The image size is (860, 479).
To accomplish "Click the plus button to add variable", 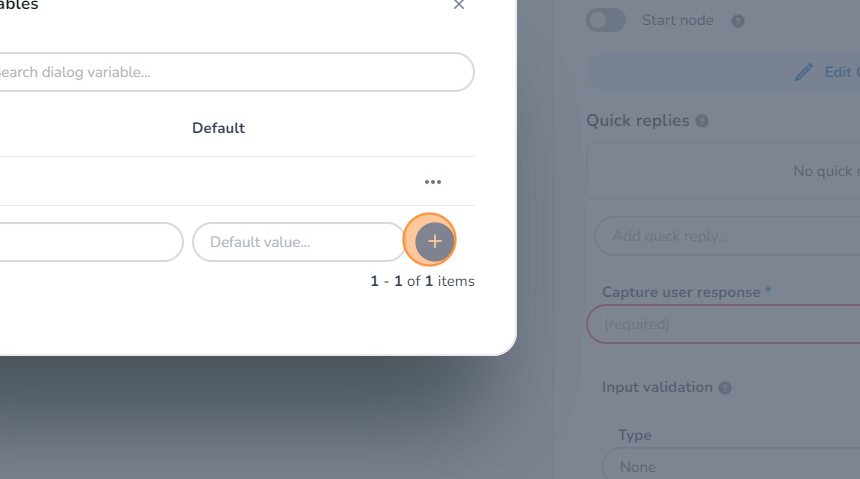I will tap(434, 241).
